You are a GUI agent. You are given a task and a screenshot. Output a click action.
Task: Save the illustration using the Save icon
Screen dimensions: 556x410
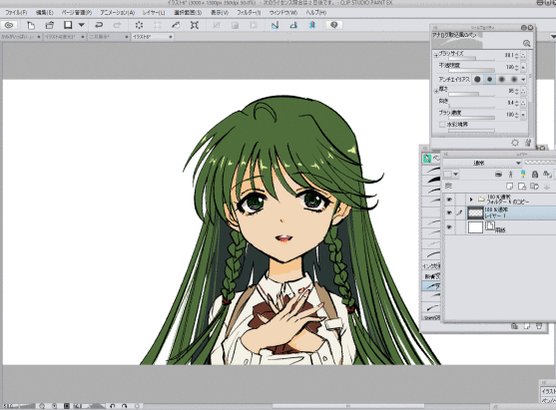tap(68, 25)
